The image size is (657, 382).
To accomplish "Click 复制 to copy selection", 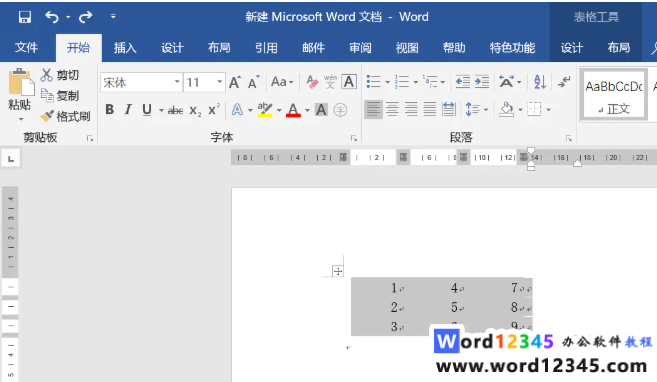I will 60,96.
